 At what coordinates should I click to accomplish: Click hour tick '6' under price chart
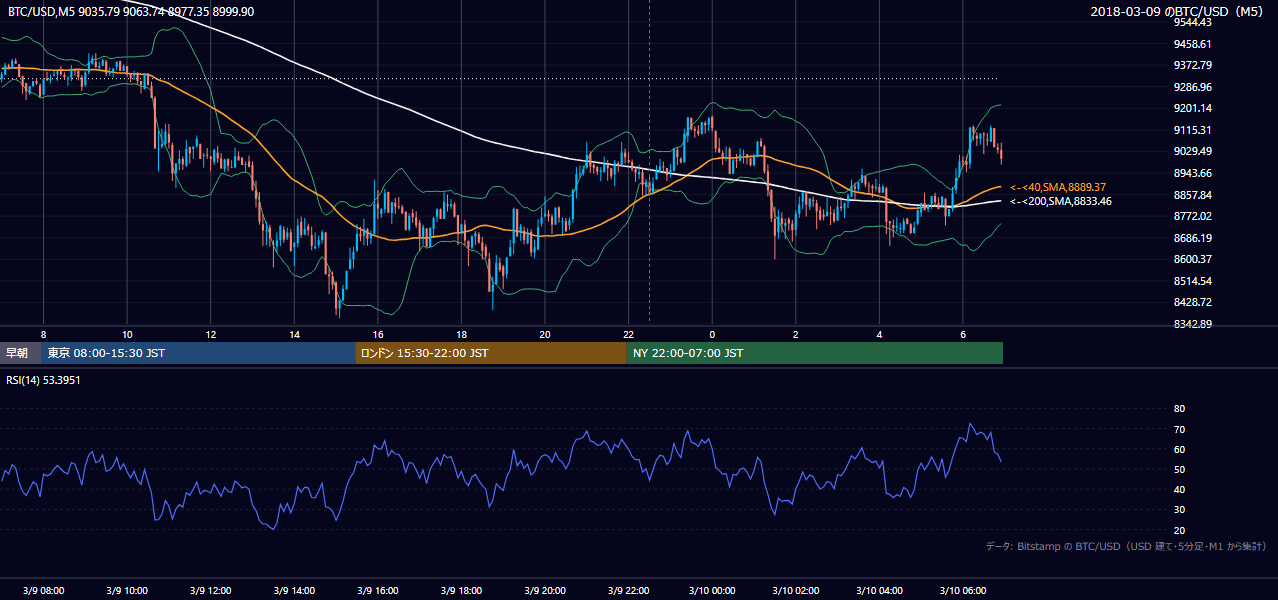click(963, 334)
